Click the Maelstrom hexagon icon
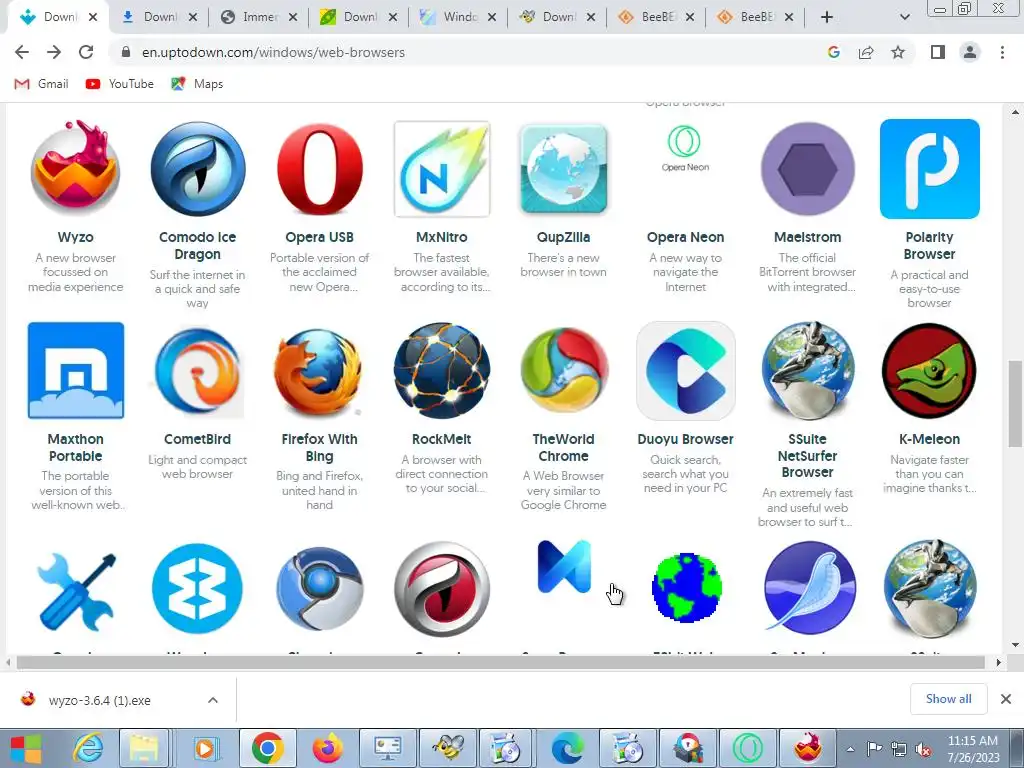 (x=808, y=168)
